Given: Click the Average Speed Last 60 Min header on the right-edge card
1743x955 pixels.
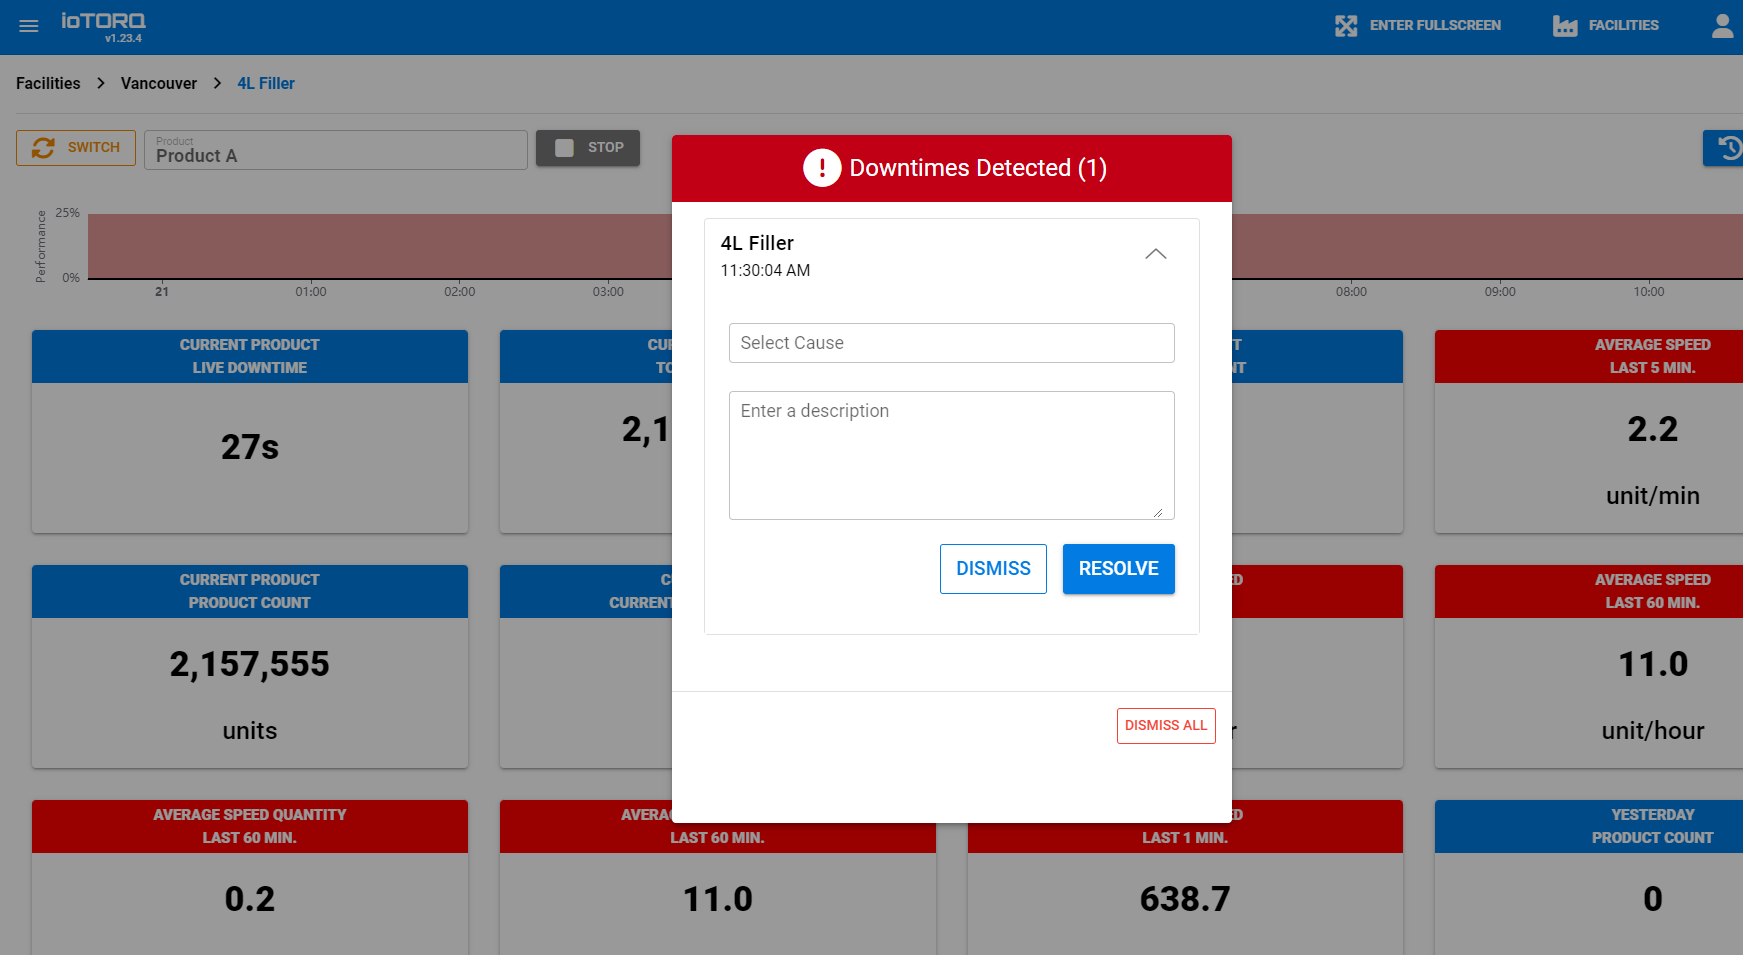Looking at the screenshot, I should (1589, 591).
